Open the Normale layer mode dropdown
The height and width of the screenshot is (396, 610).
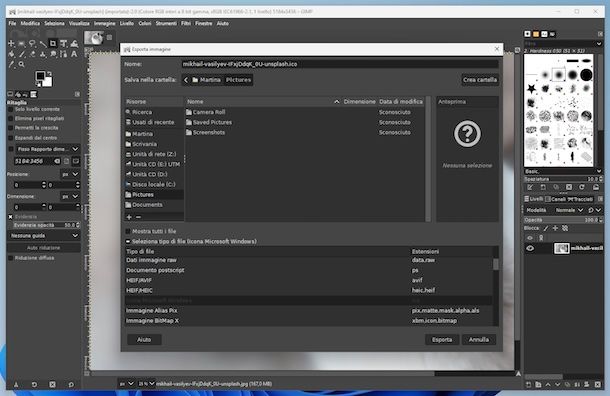tap(569, 210)
